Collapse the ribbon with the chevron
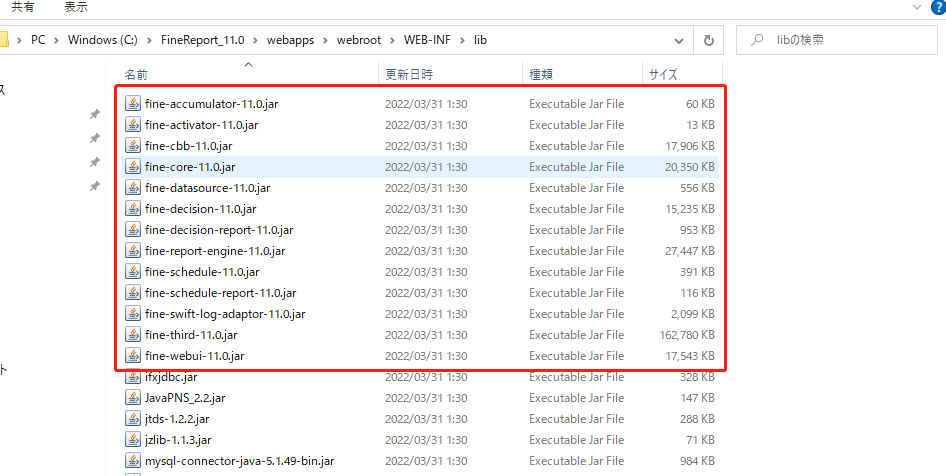 (x=917, y=7)
